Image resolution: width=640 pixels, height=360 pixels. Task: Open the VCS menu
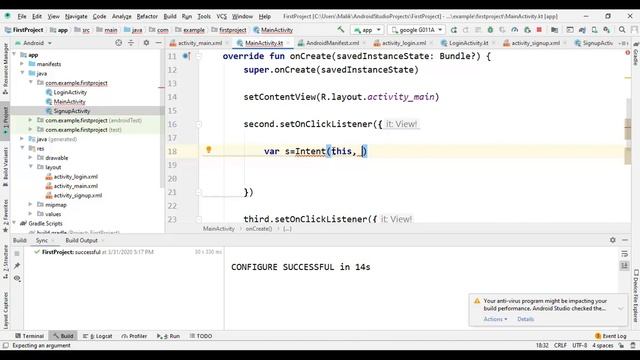tap(221, 16)
